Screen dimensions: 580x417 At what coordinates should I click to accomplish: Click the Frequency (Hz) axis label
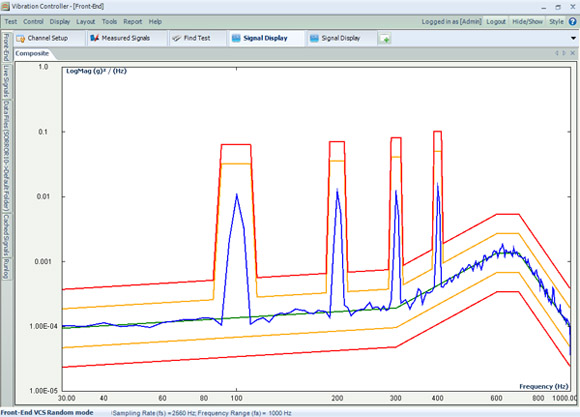(x=543, y=386)
